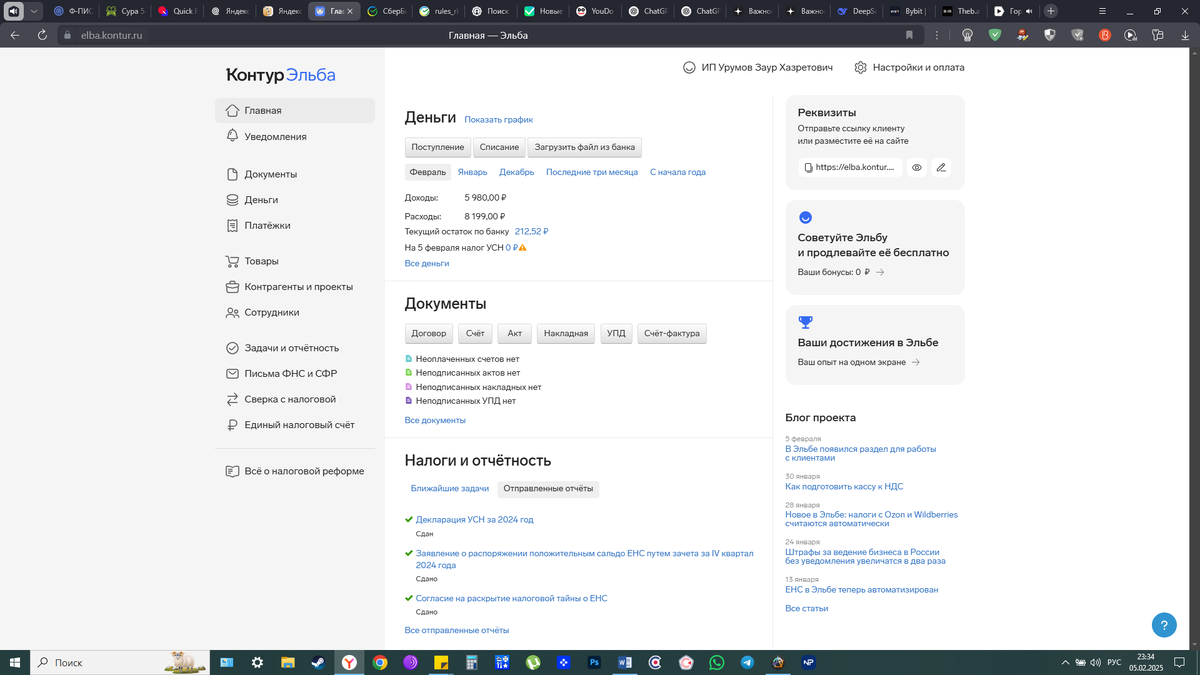Click the browser reload button

tap(42, 35)
